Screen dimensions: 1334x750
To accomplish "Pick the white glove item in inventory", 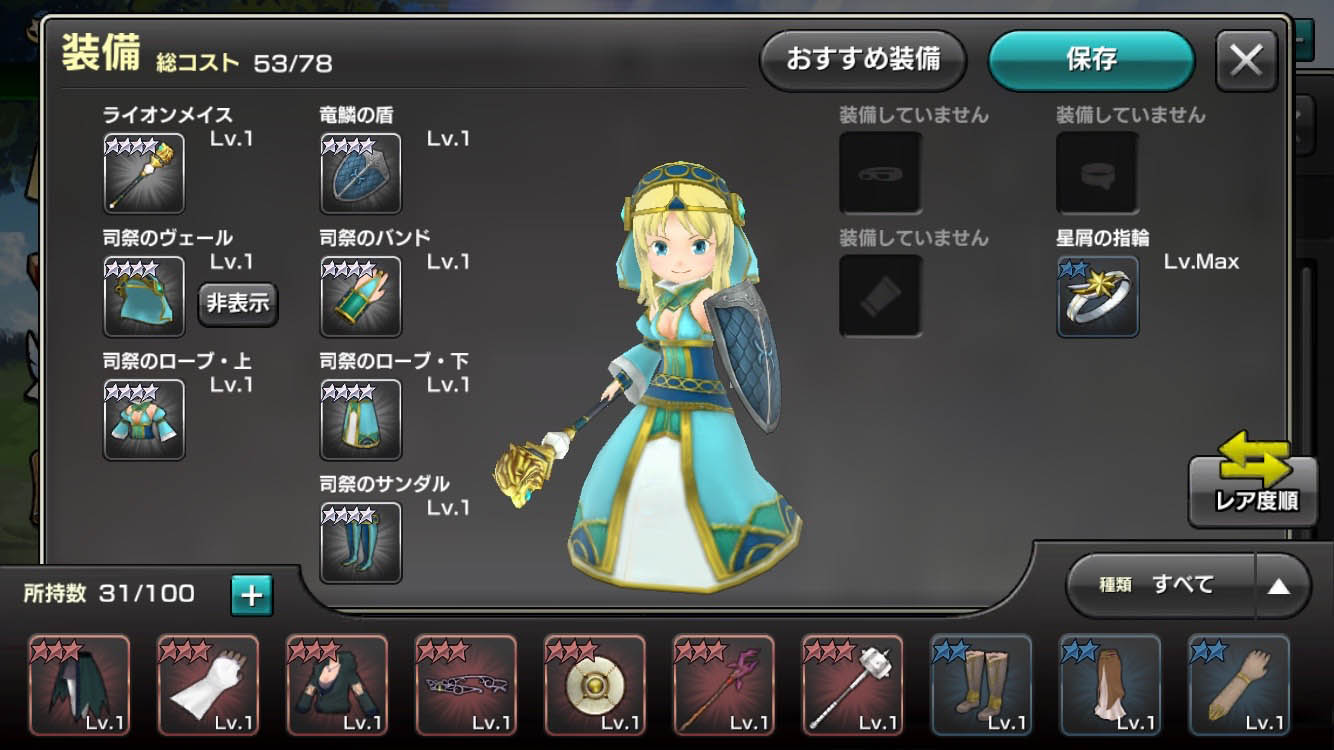I will (x=208, y=685).
